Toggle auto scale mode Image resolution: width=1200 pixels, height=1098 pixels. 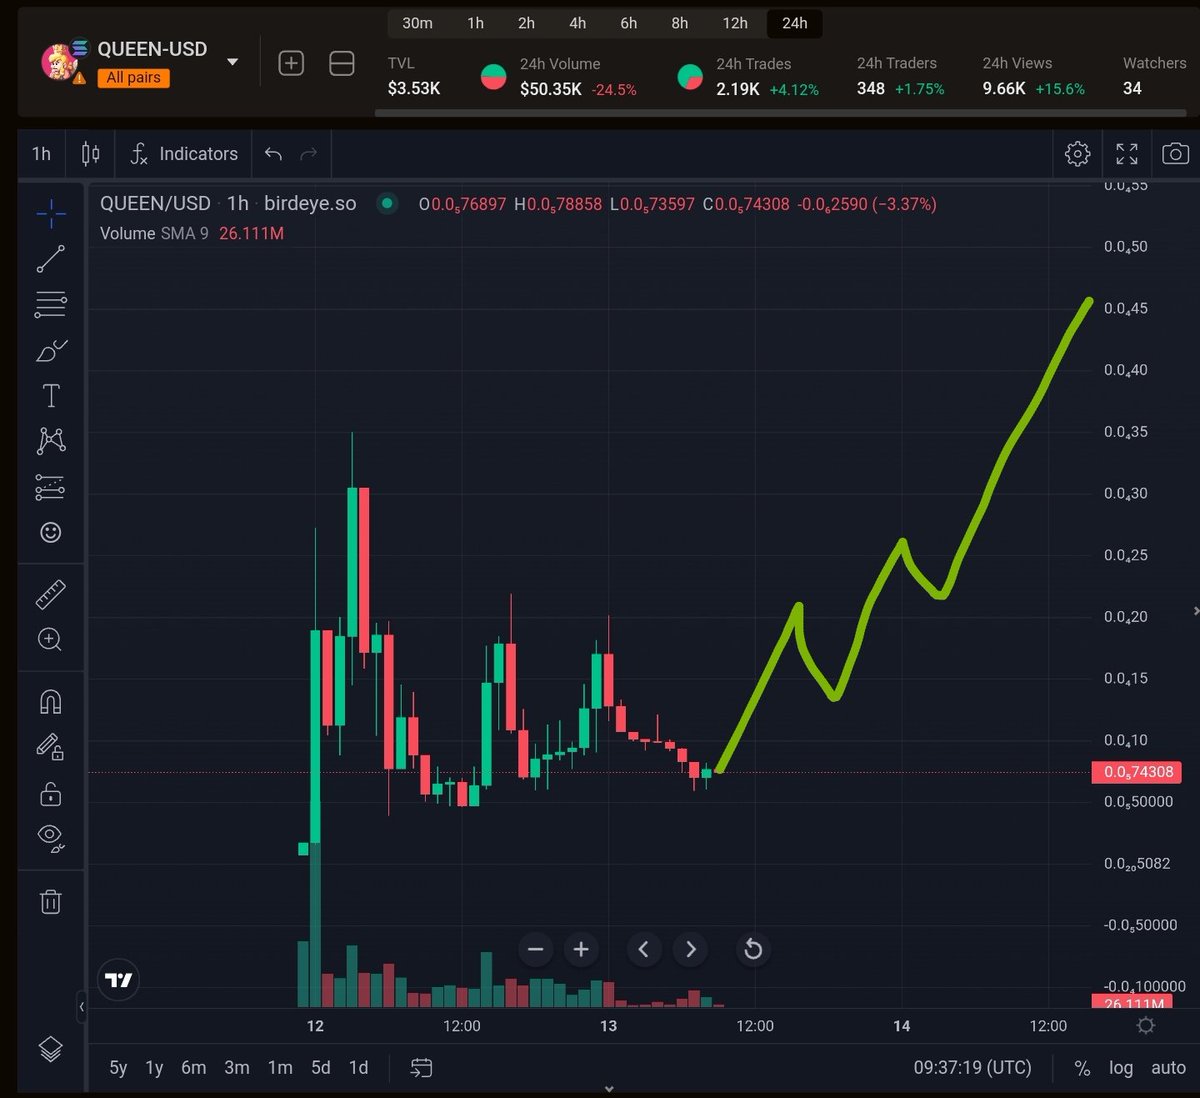(x=1168, y=1068)
